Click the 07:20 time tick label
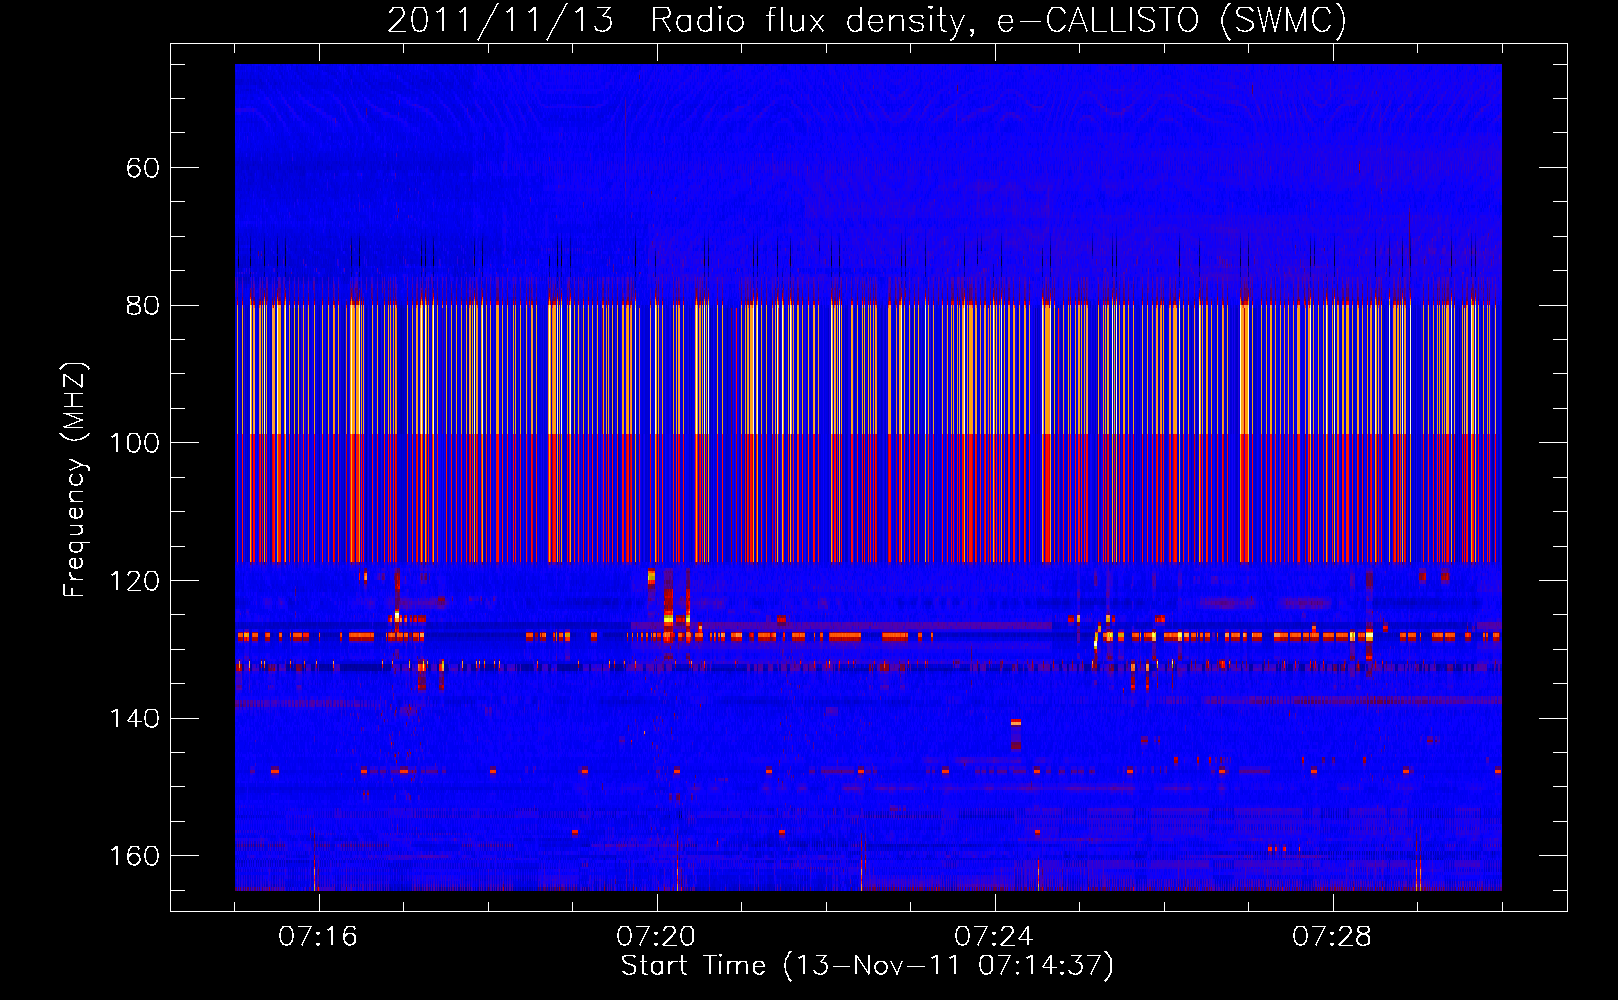Image resolution: width=1618 pixels, height=1000 pixels. pyautogui.click(x=656, y=937)
